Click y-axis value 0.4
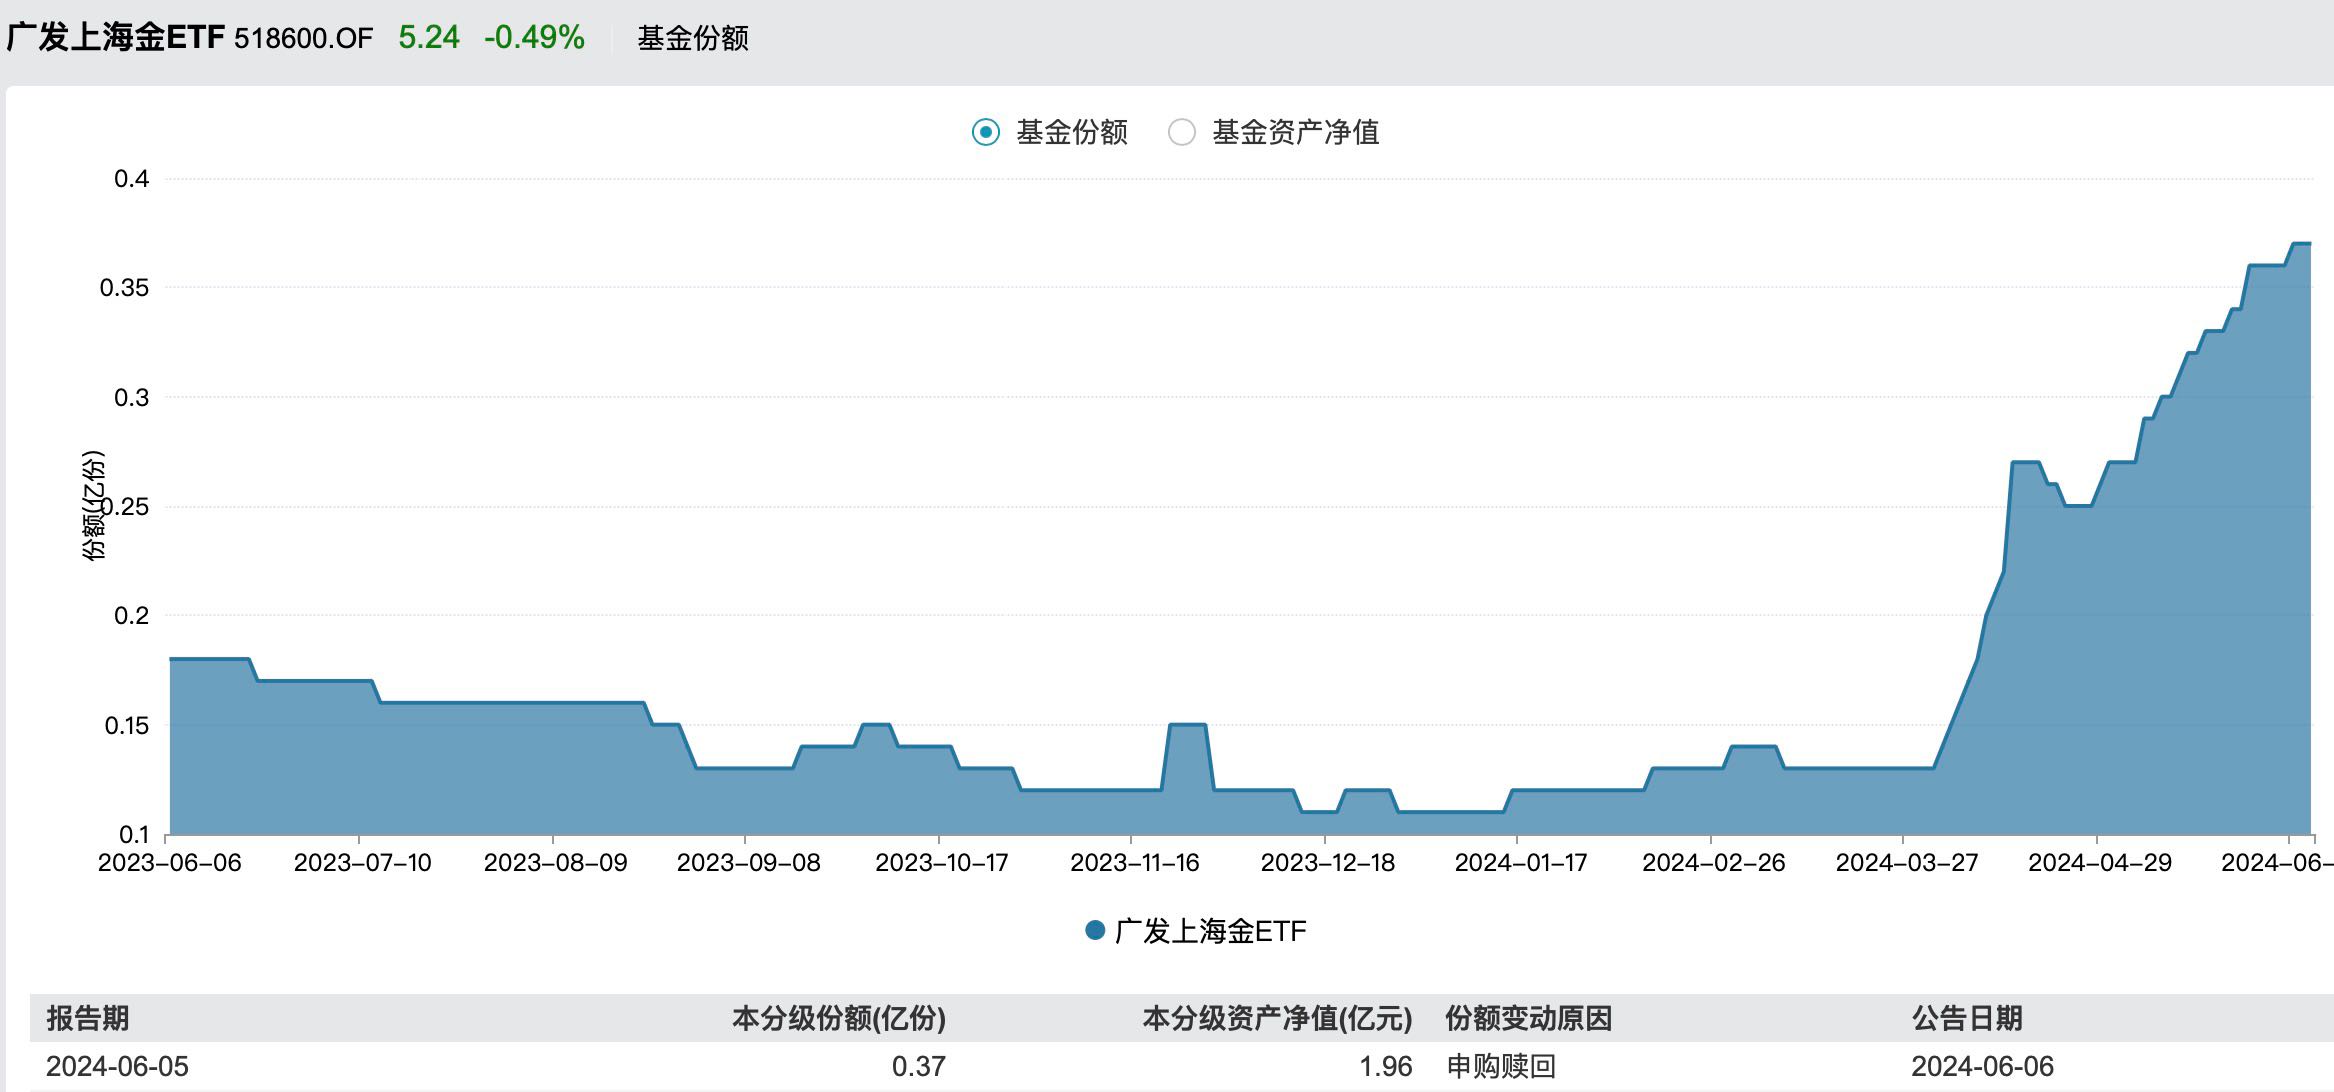 131,179
